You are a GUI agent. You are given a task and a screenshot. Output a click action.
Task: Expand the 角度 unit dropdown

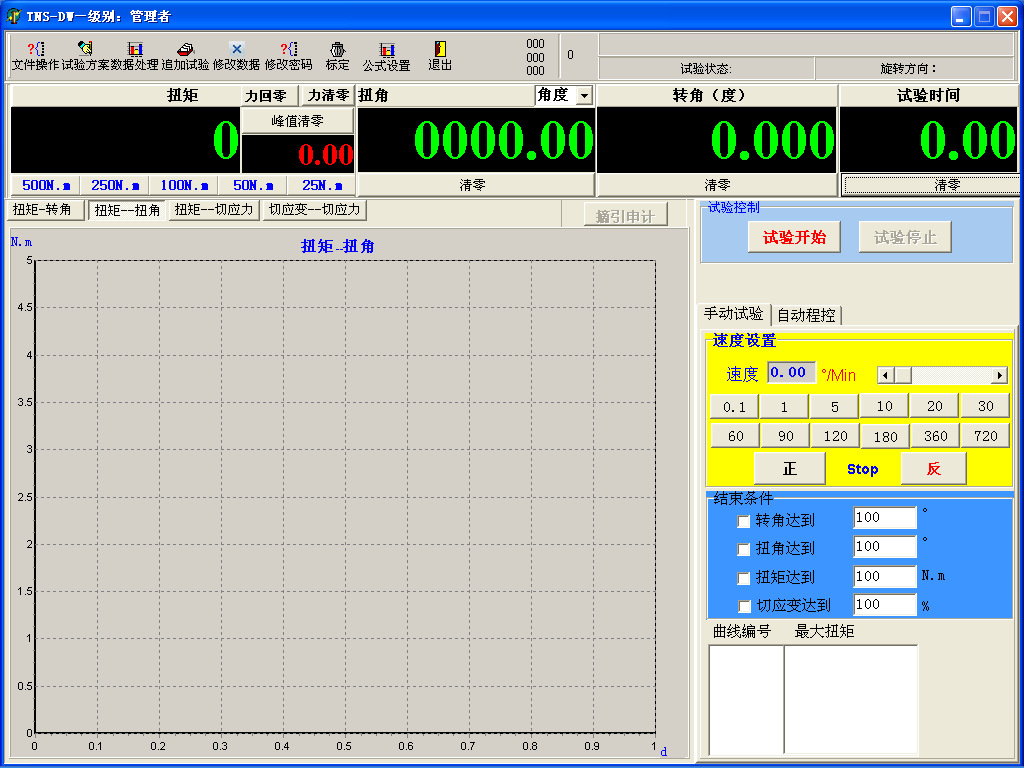pos(584,95)
